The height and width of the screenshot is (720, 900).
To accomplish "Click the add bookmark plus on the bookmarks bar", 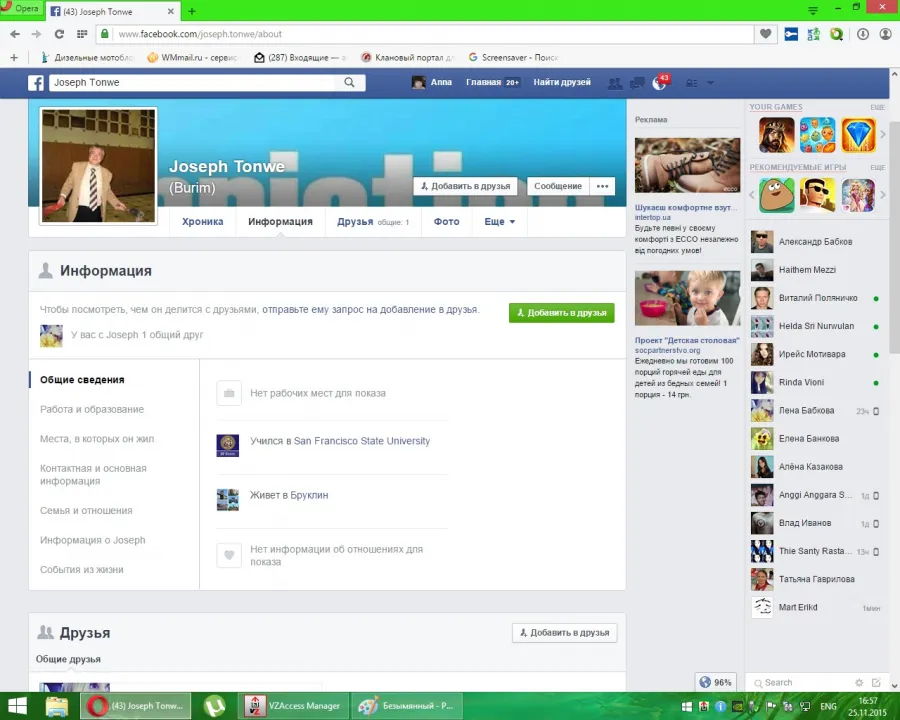I will click(x=14, y=57).
